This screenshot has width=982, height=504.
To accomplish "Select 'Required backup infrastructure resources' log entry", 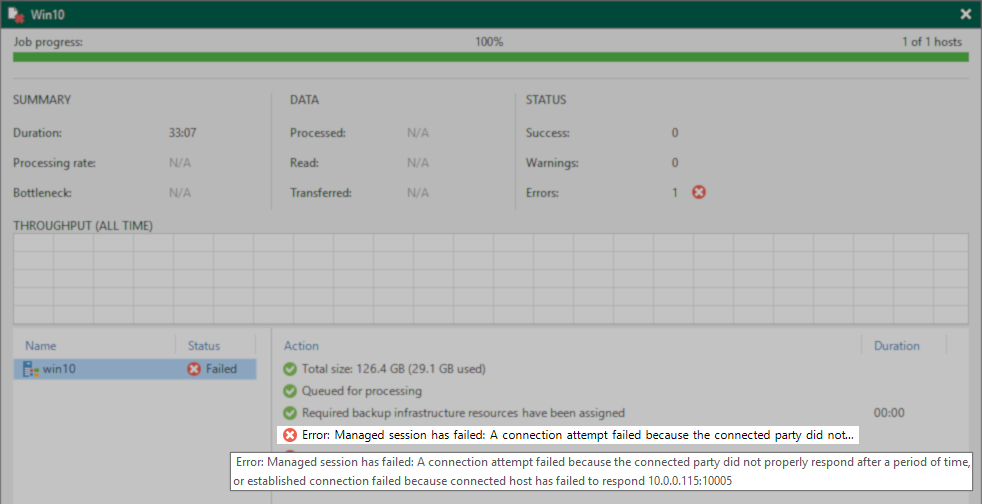I will point(463,413).
